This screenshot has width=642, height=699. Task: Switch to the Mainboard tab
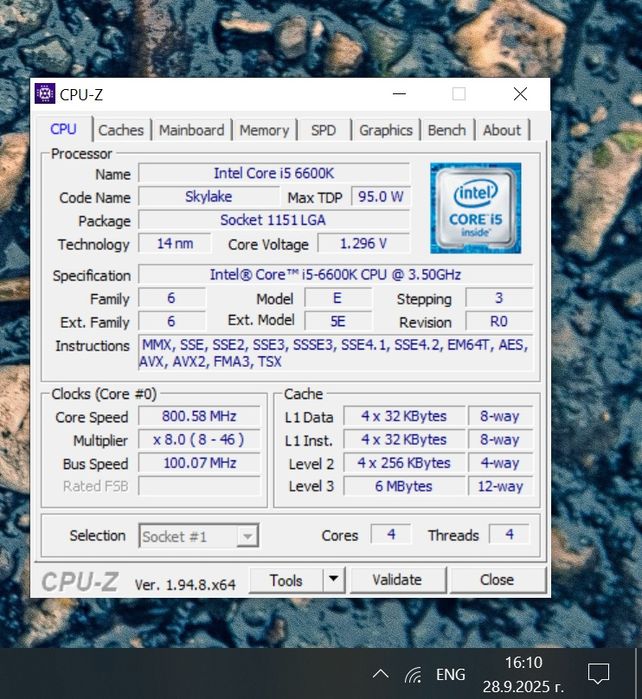click(192, 130)
